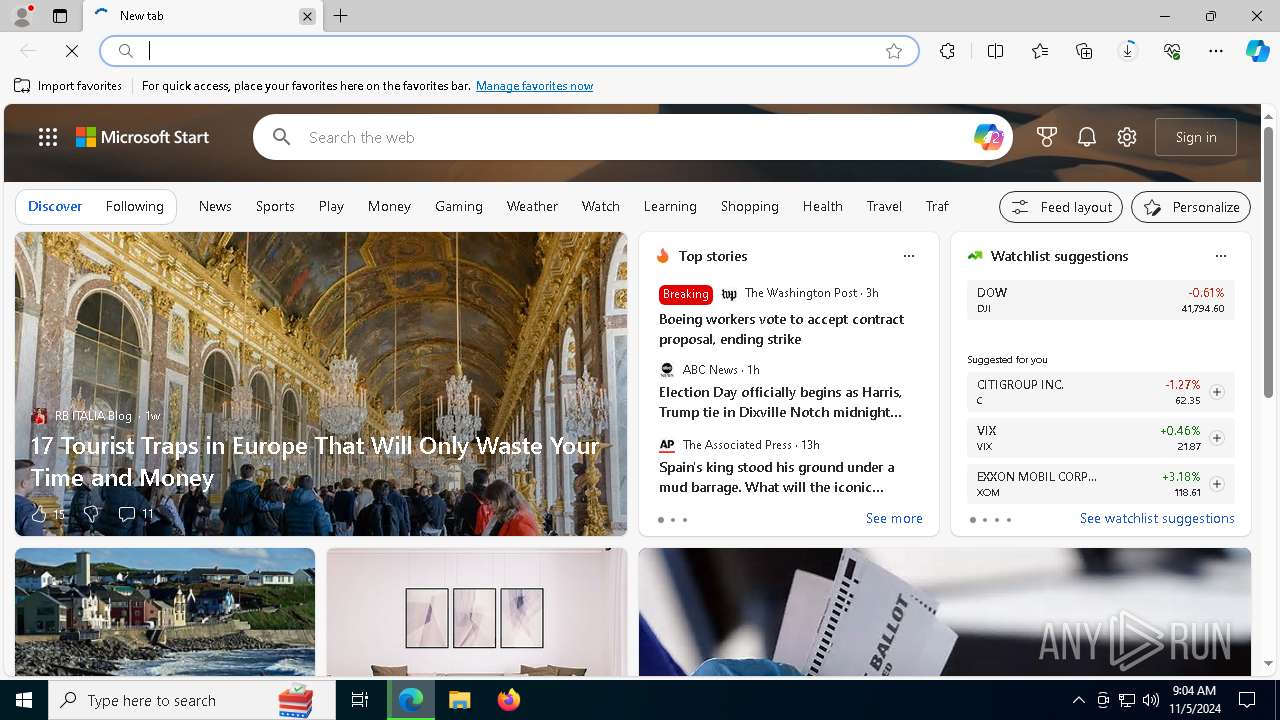The width and height of the screenshot is (1280, 720).
Task: Open the Weather category
Action: [x=532, y=206]
